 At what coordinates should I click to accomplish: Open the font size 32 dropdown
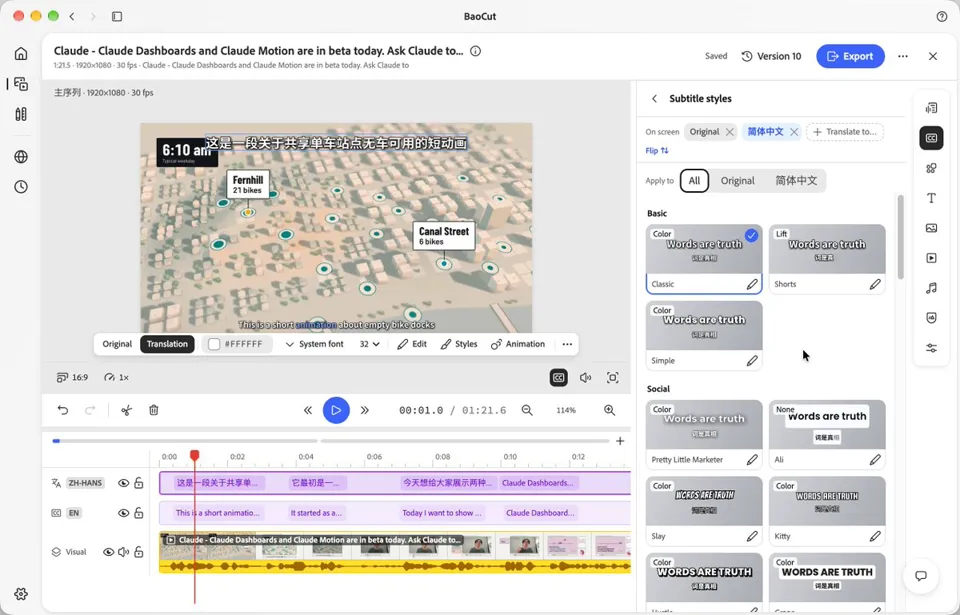coord(369,344)
